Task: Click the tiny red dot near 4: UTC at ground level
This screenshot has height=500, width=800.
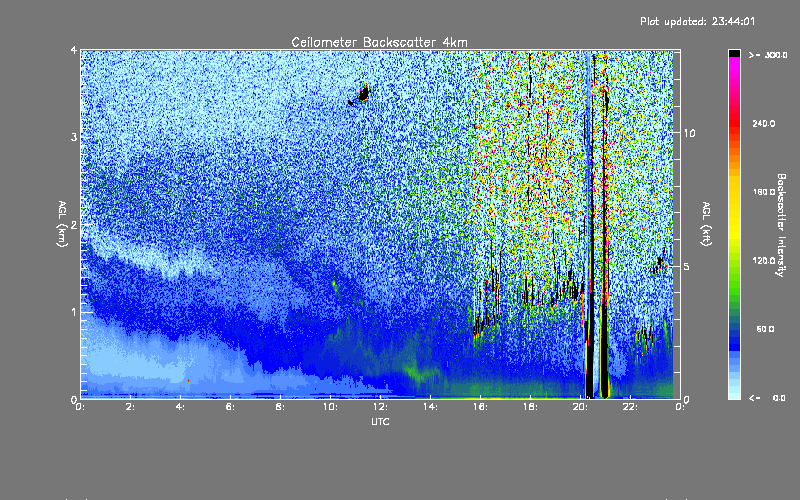Action: (x=188, y=381)
